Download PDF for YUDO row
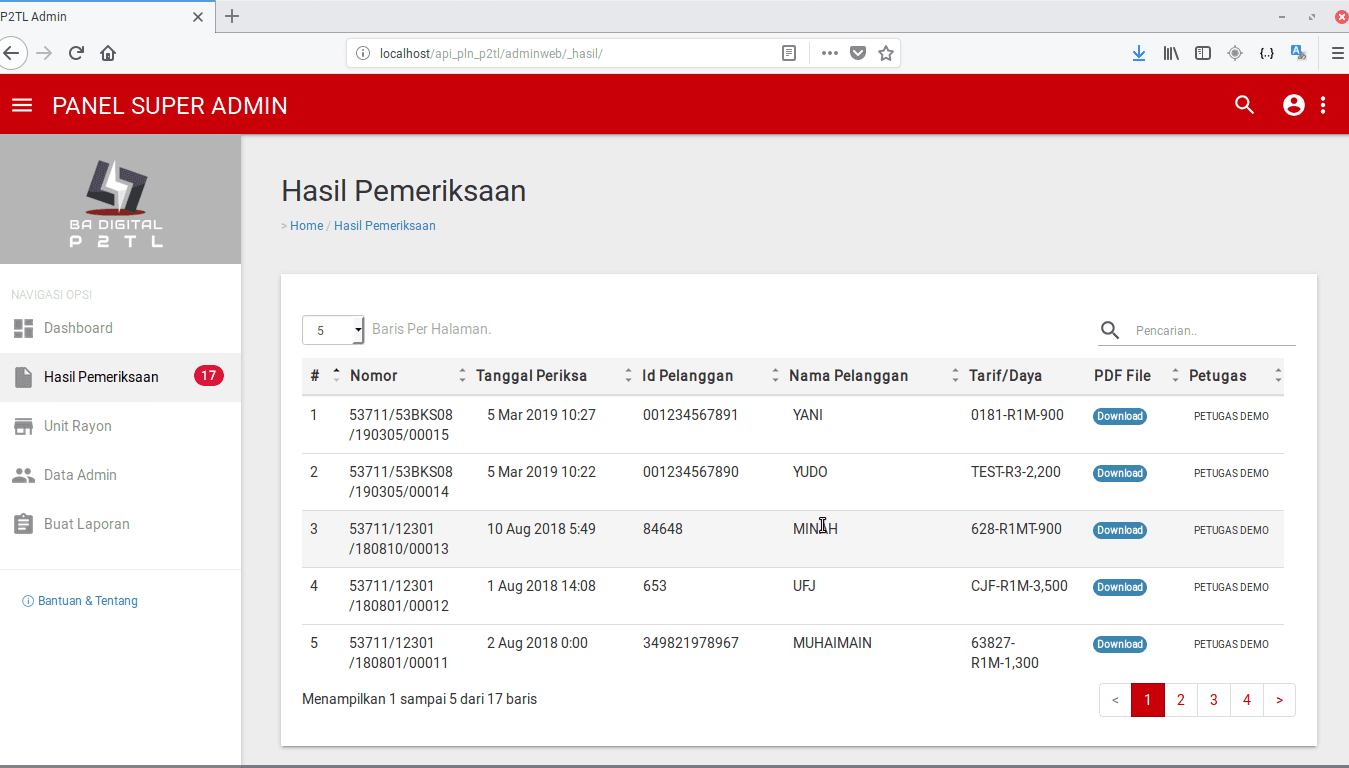The width and height of the screenshot is (1349, 768). point(1120,473)
